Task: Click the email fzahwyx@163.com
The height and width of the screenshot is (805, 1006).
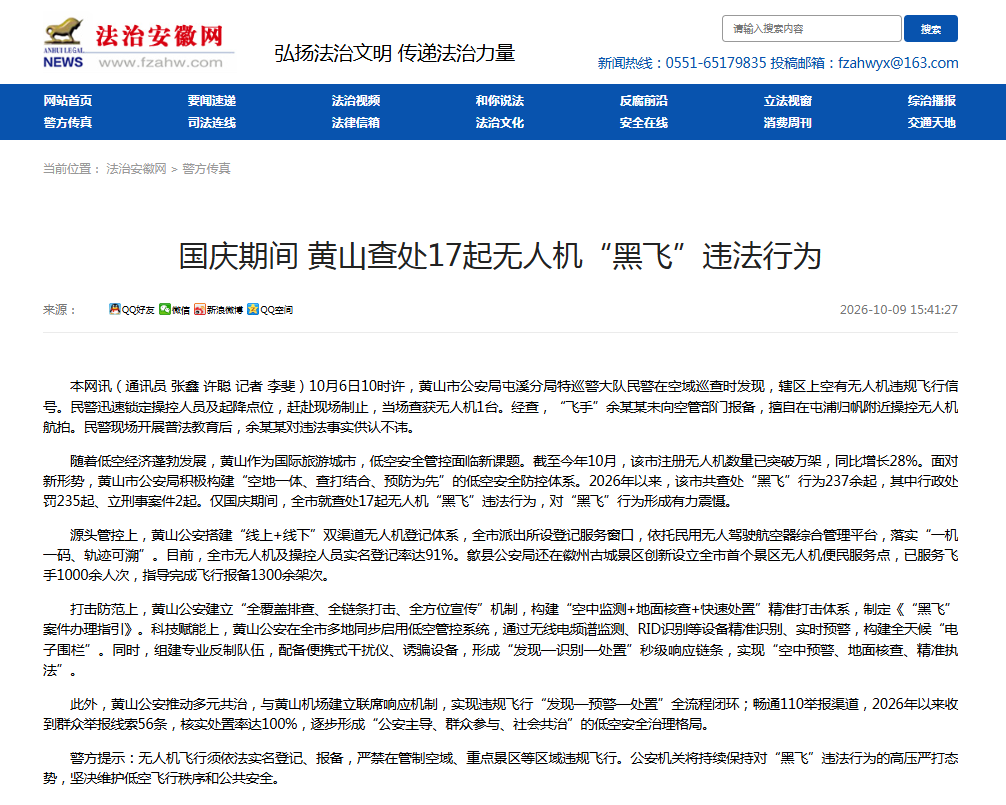Action: tap(898, 63)
